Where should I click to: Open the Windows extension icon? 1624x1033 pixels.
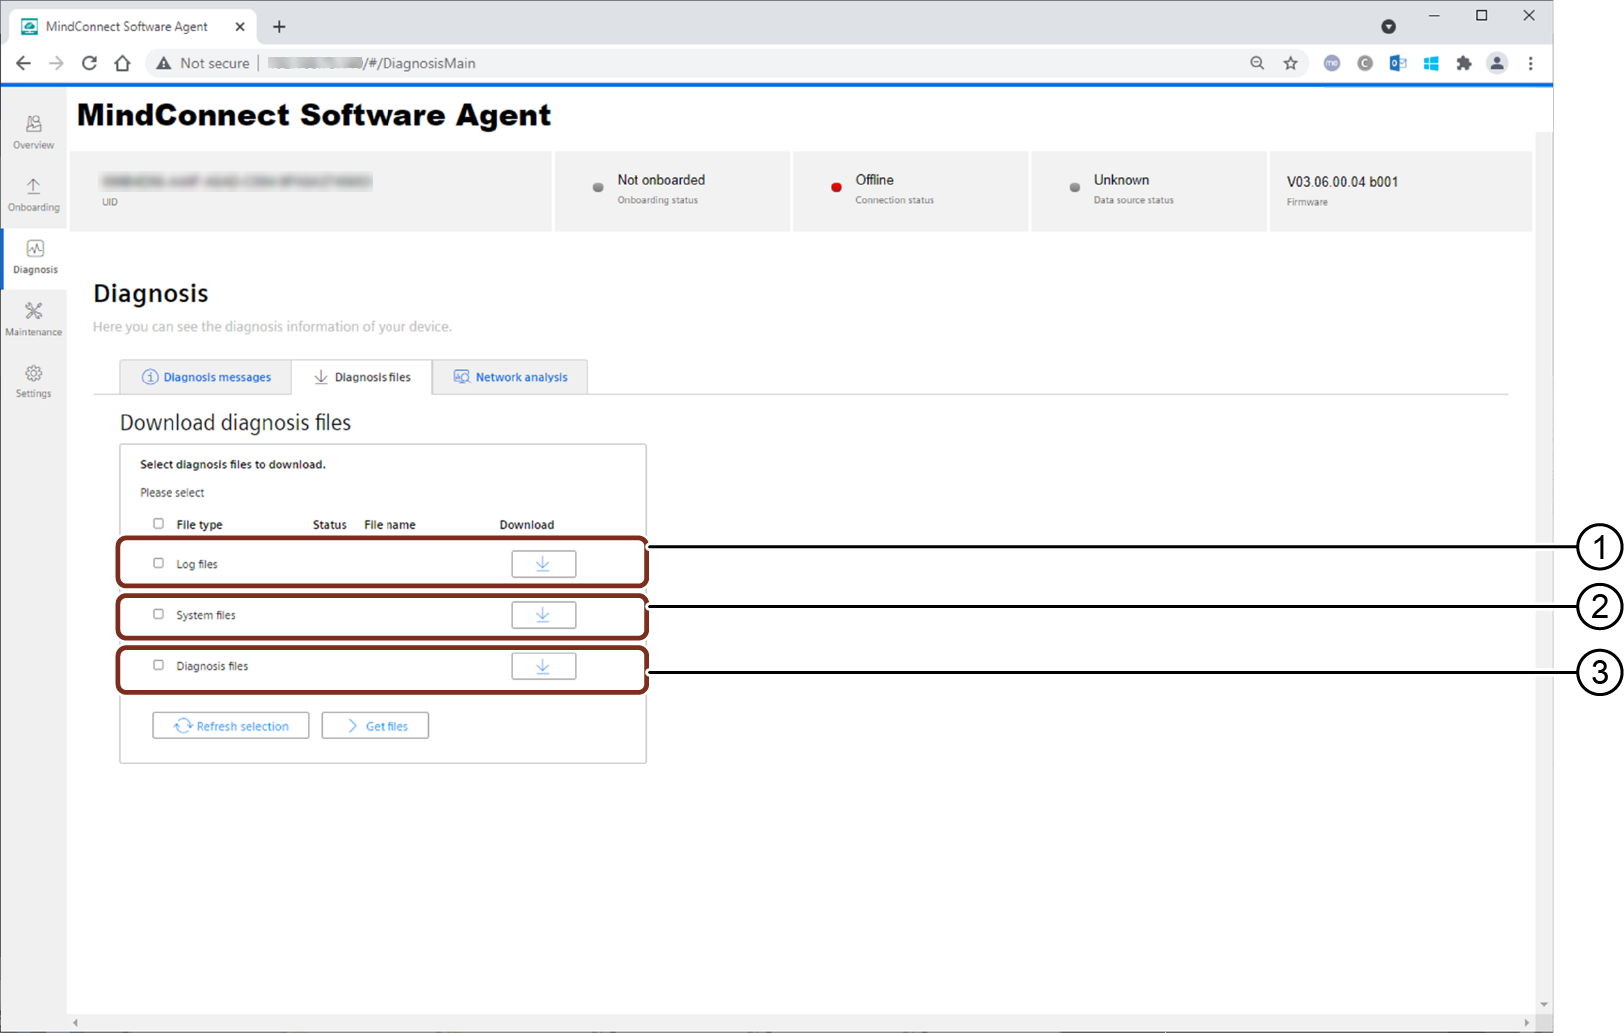pyautogui.click(x=1431, y=63)
